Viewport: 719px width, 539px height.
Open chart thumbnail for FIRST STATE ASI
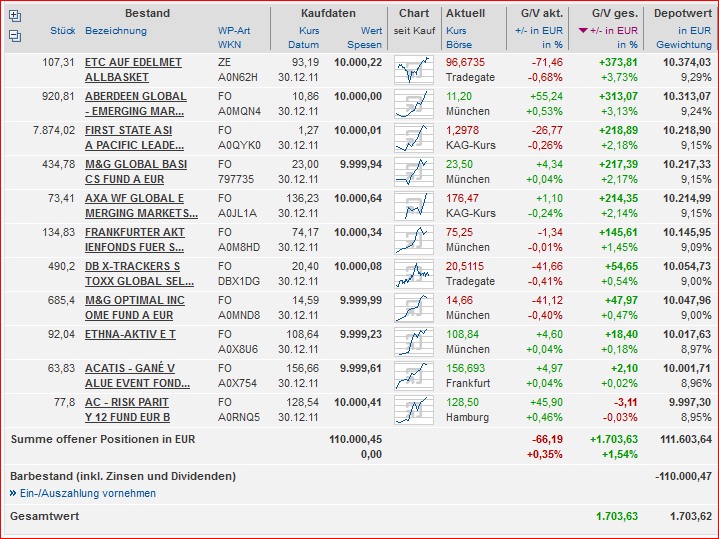tap(414, 138)
